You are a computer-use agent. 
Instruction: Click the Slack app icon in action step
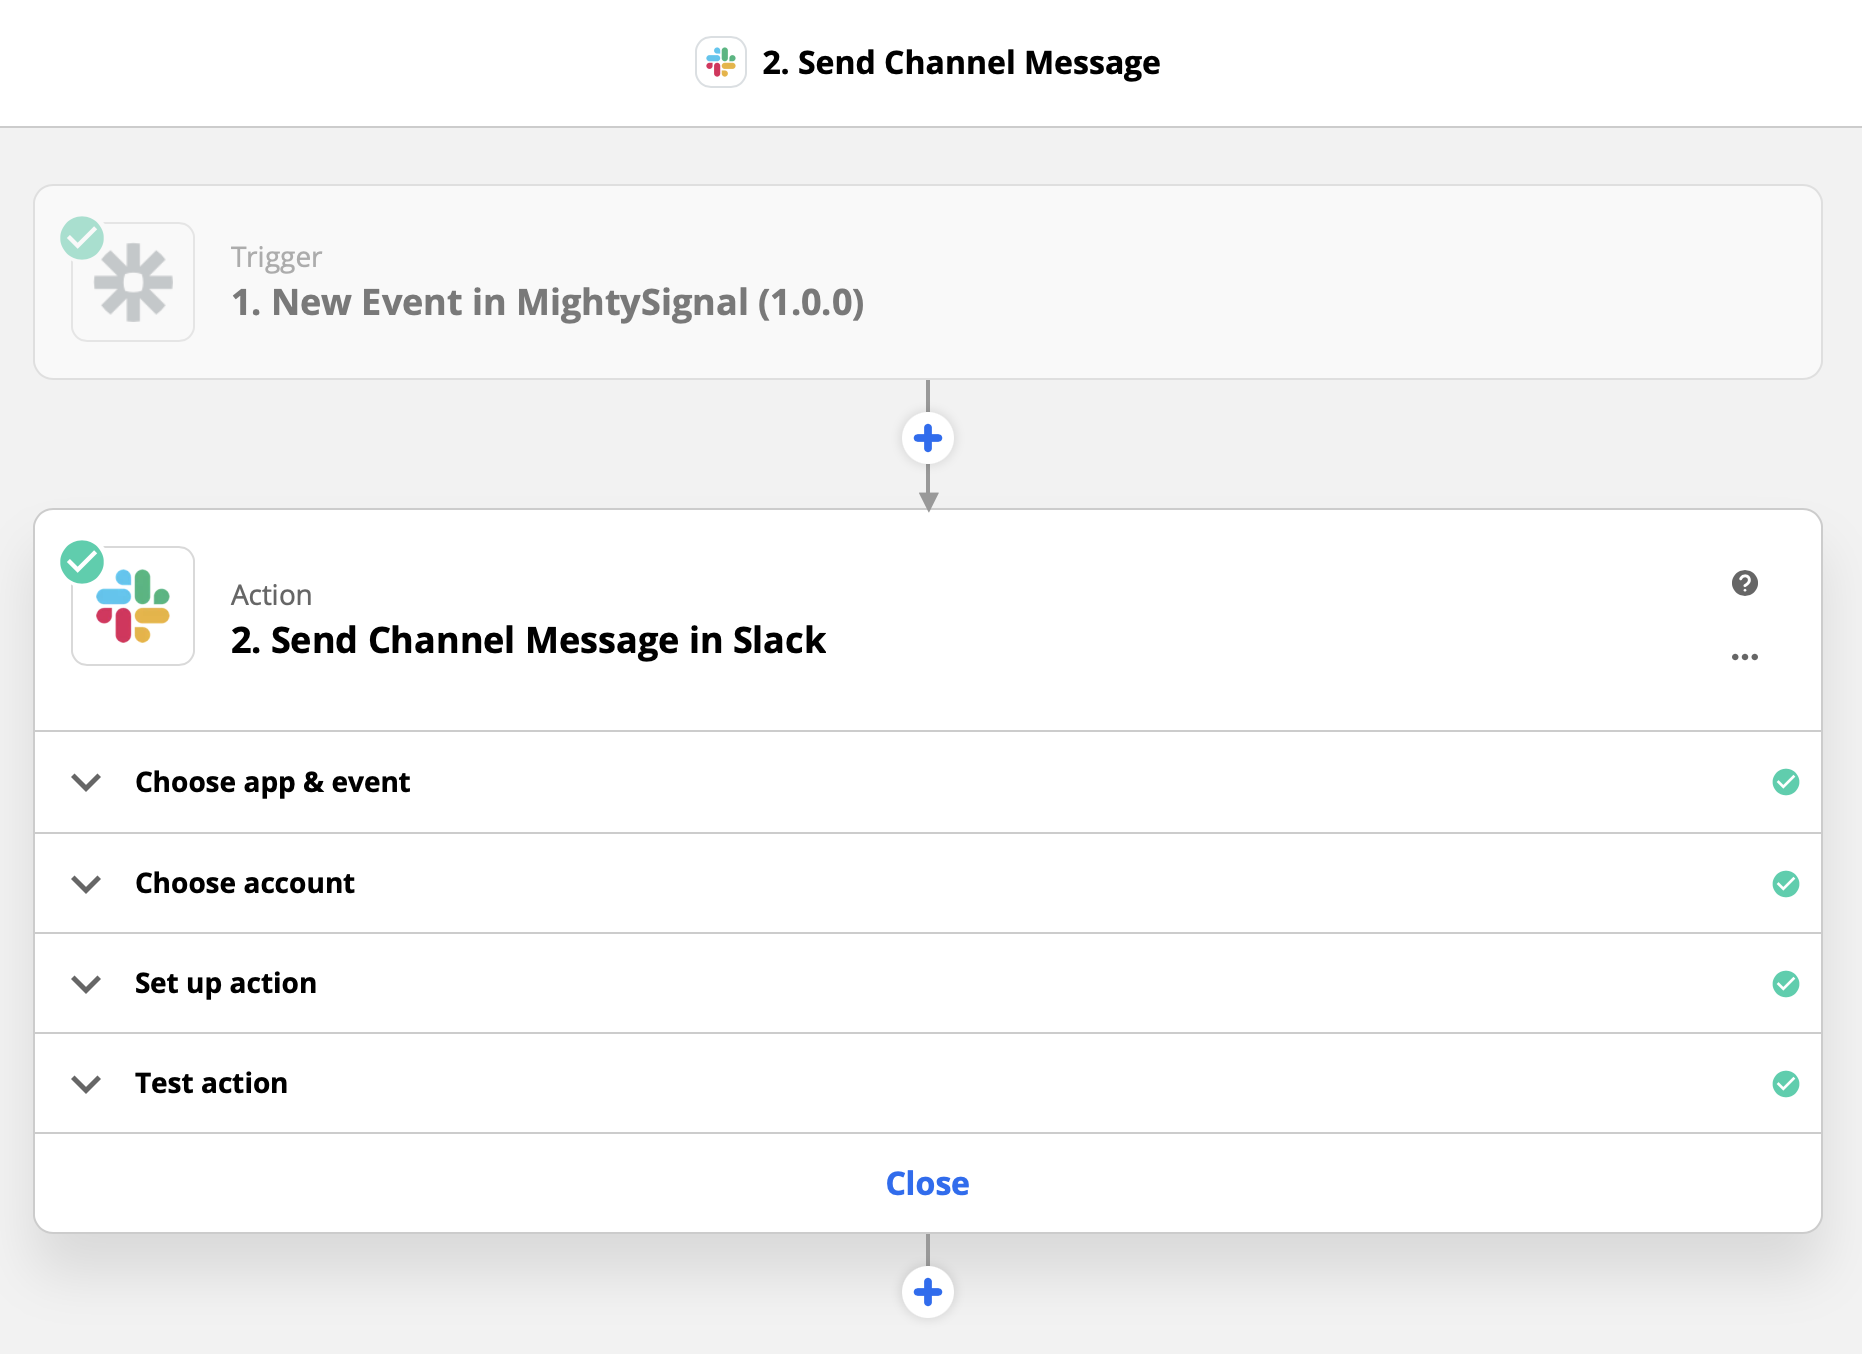coord(133,606)
